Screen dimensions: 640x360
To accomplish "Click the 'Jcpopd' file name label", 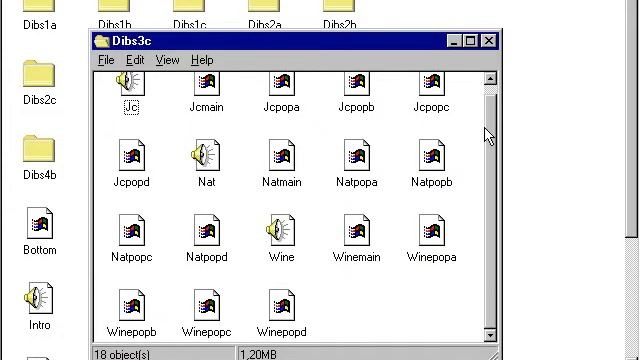I will [x=131, y=182].
